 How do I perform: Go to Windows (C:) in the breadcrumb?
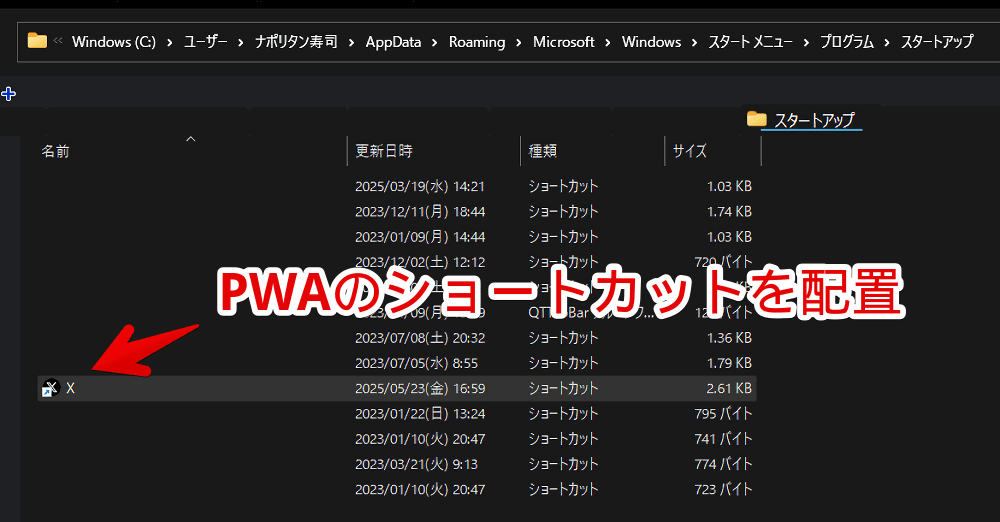(114, 42)
